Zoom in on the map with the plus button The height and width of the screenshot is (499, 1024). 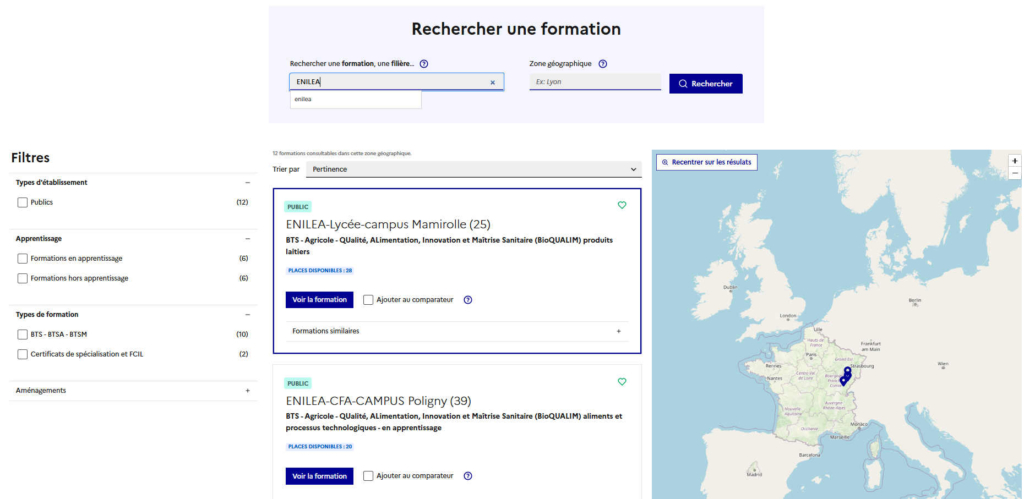tap(1015, 161)
